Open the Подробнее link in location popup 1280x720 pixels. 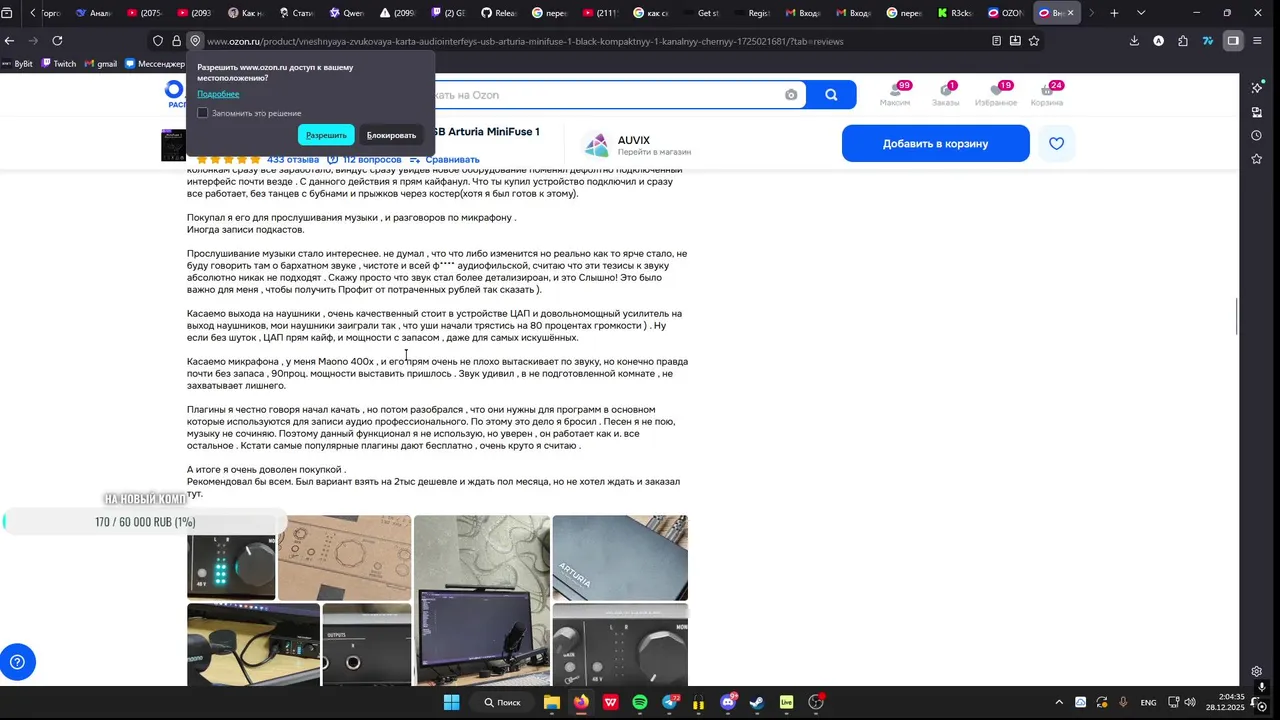coord(218,94)
